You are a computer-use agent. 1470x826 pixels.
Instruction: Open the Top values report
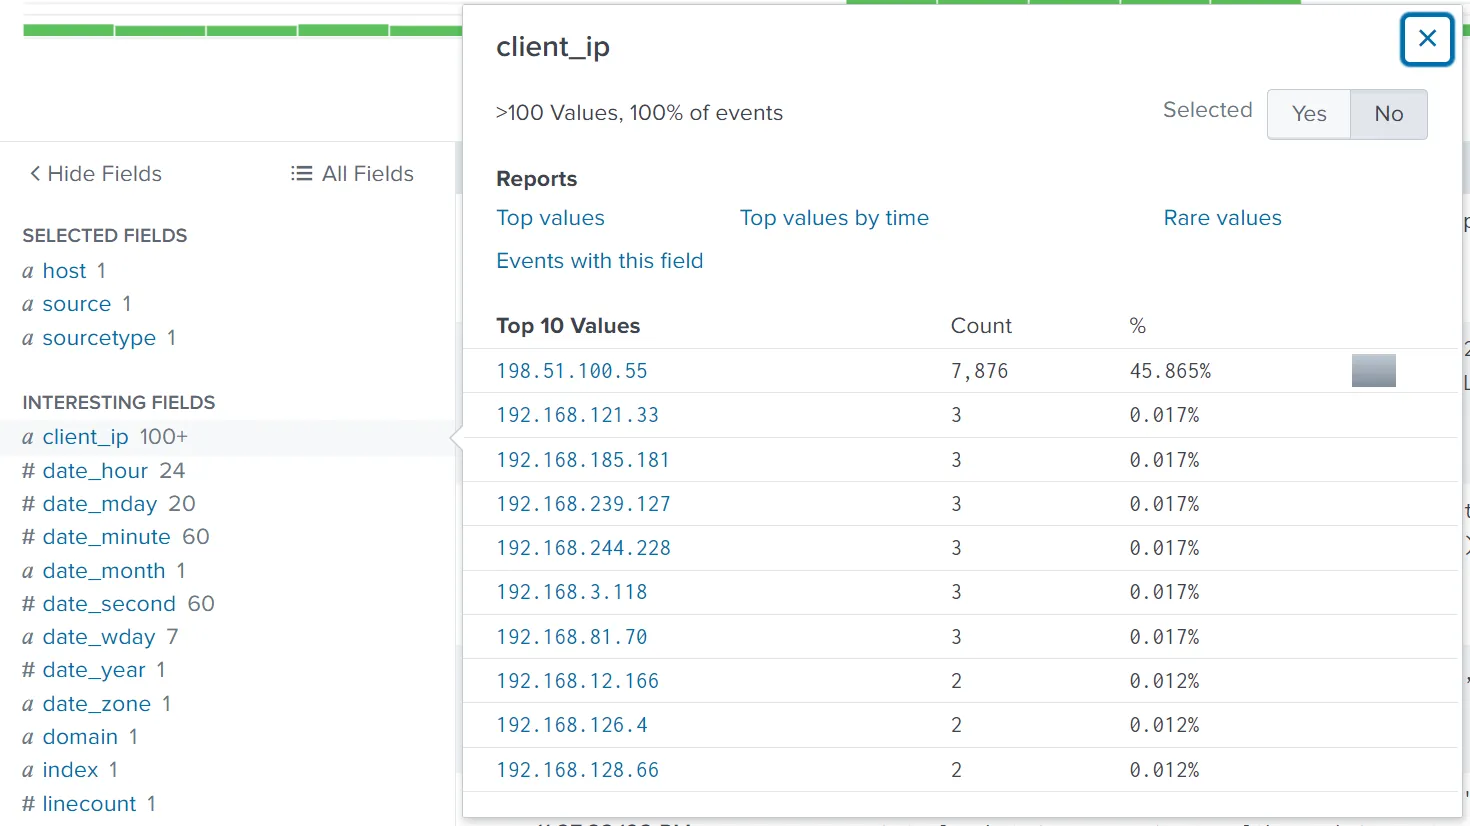(x=550, y=218)
